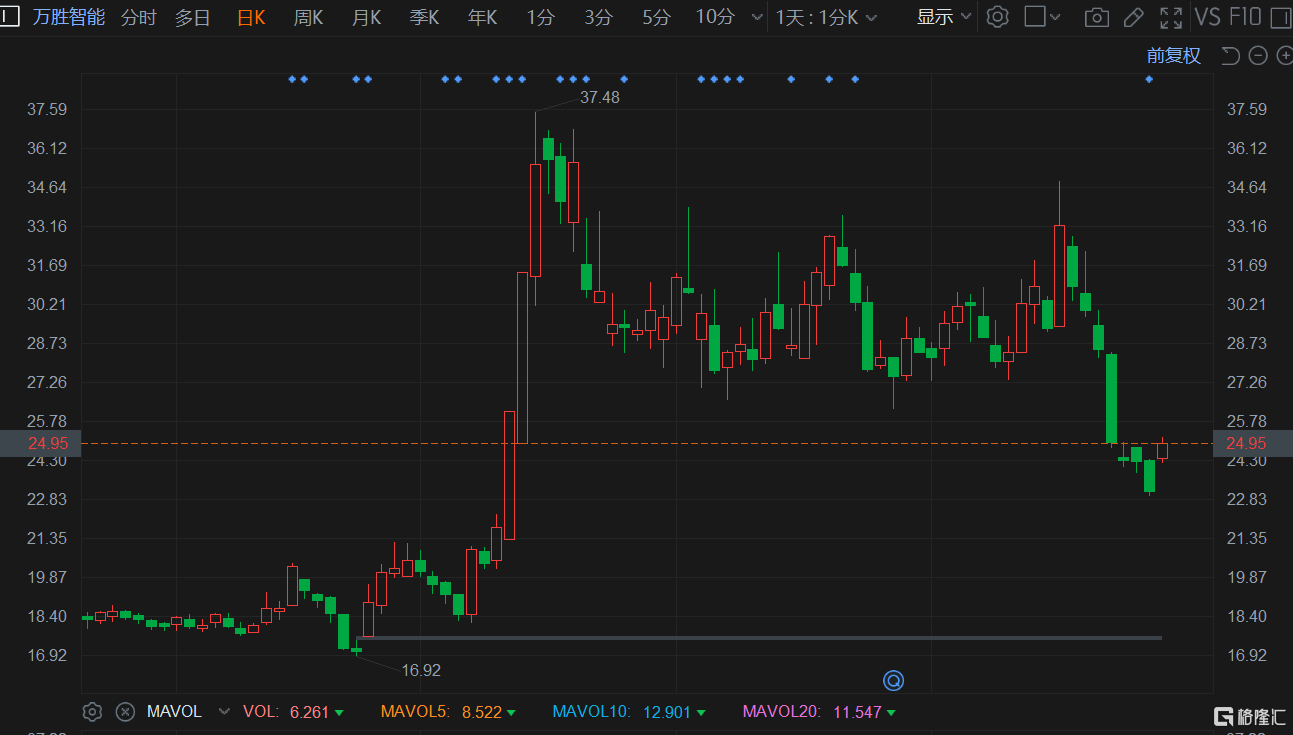Select the 季K quarterly tab
Viewport: 1293px width, 735px height.
[424, 17]
